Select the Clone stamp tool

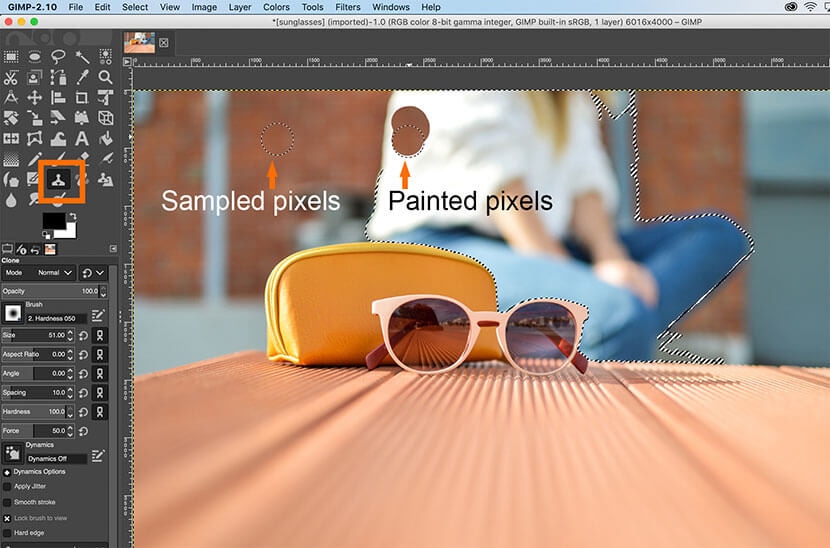[58, 180]
